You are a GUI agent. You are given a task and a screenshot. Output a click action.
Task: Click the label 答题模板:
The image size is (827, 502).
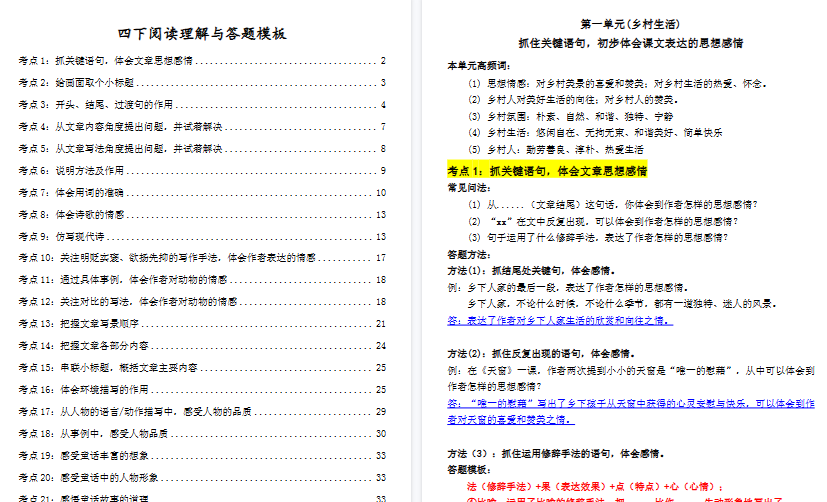(469, 469)
